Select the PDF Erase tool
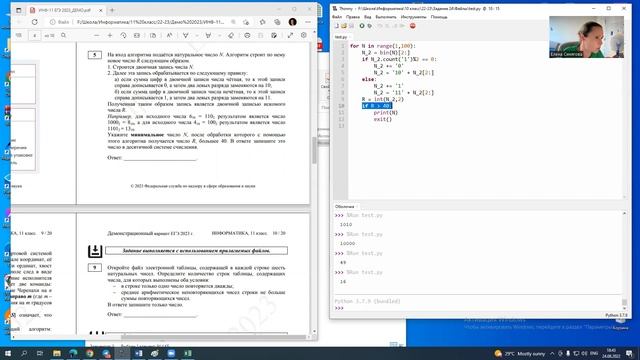This screenshot has height=360, width=640. [231, 36]
